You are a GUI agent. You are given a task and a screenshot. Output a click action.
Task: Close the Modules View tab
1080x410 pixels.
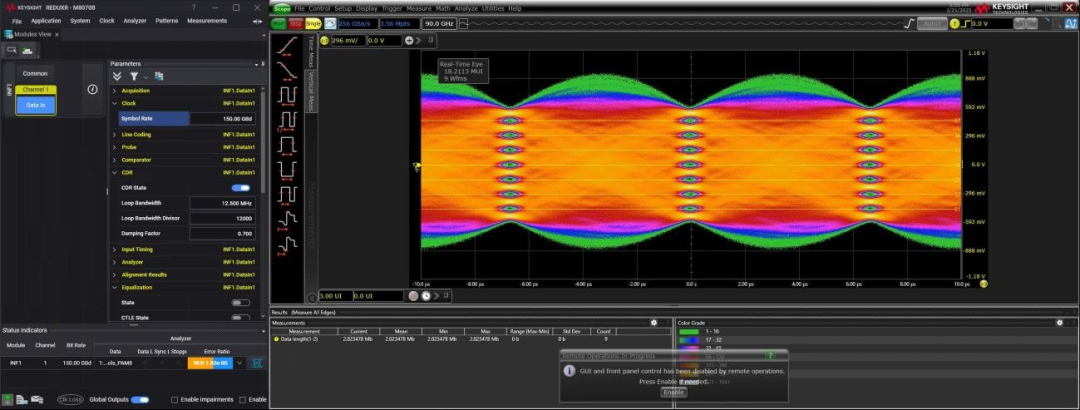click(x=56, y=34)
